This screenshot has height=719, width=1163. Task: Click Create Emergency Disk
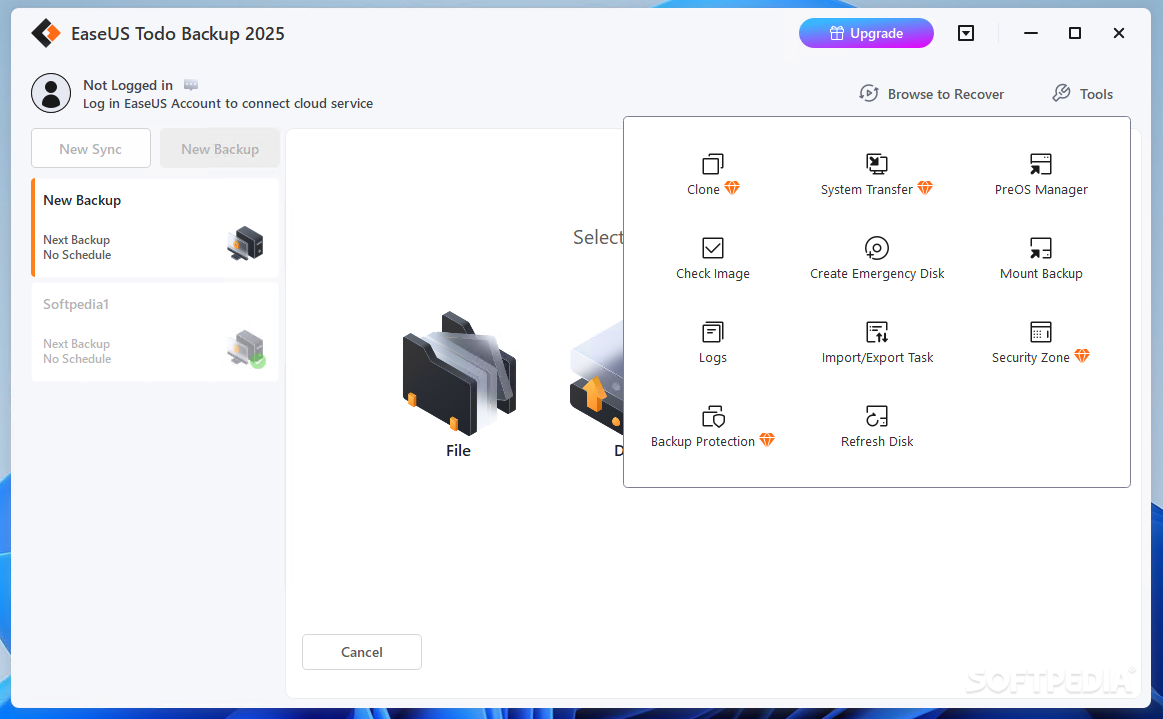tap(876, 258)
